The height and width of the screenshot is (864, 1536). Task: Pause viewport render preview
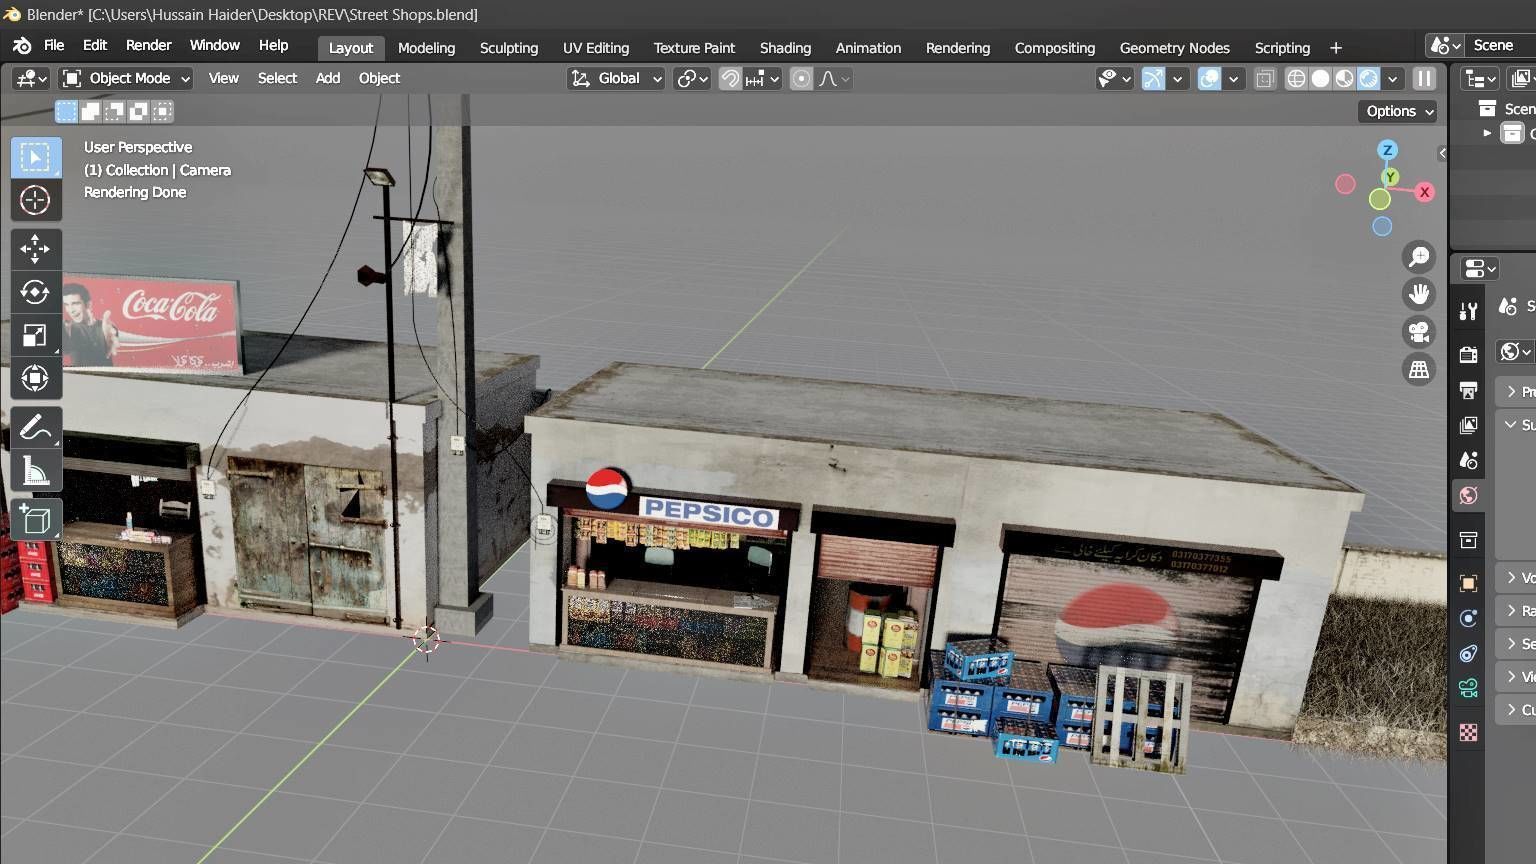coord(1425,78)
